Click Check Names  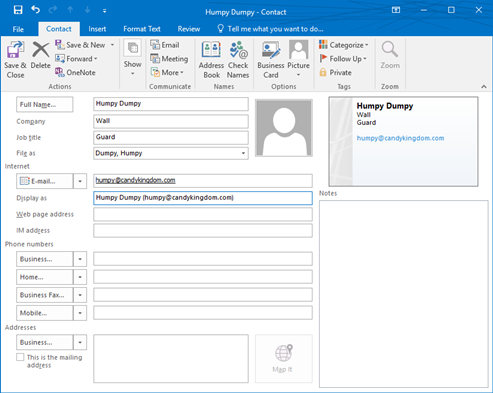[238, 60]
